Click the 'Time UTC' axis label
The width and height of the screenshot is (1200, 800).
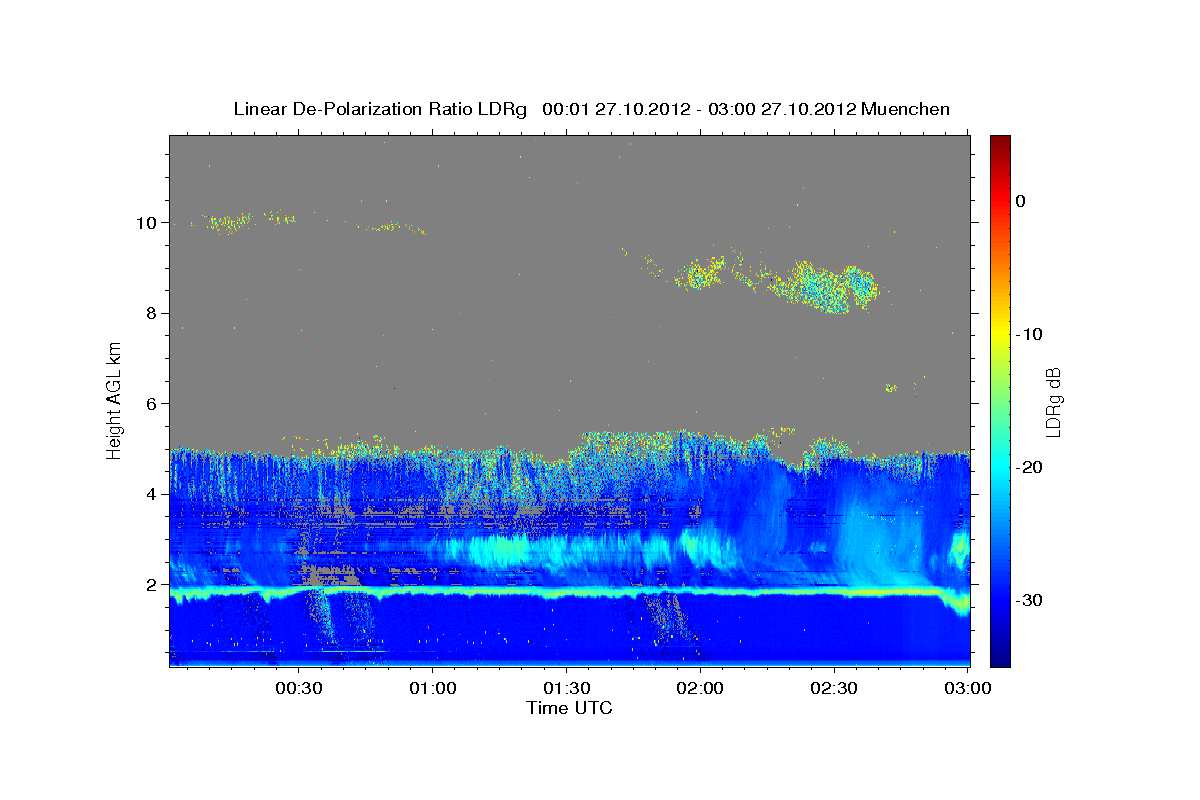coord(569,708)
